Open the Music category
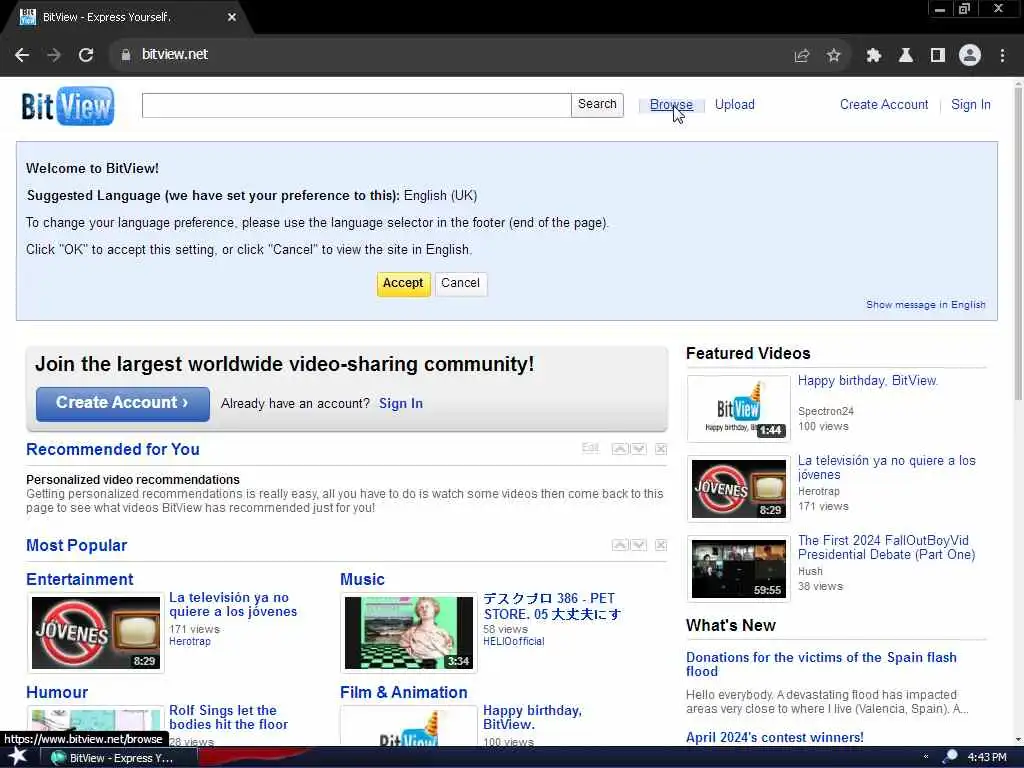 pyautogui.click(x=362, y=579)
